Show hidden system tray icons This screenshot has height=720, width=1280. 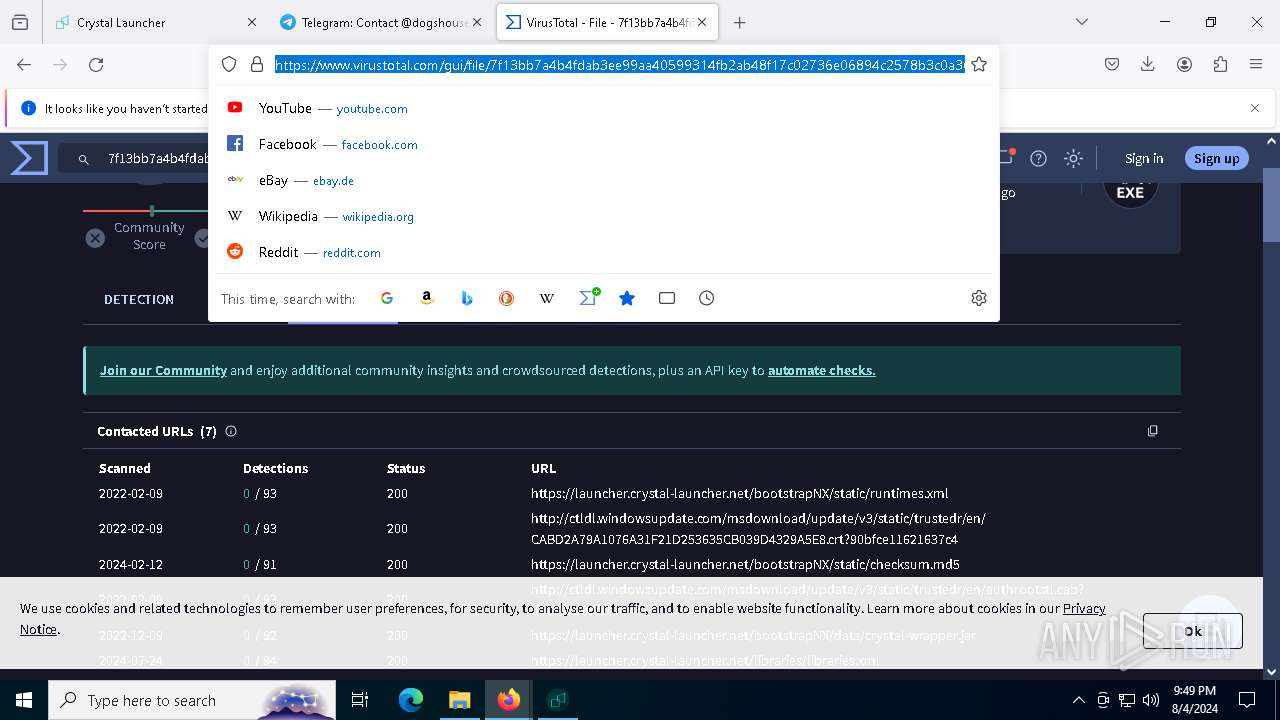pyautogui.click(x=1078, y=700)
